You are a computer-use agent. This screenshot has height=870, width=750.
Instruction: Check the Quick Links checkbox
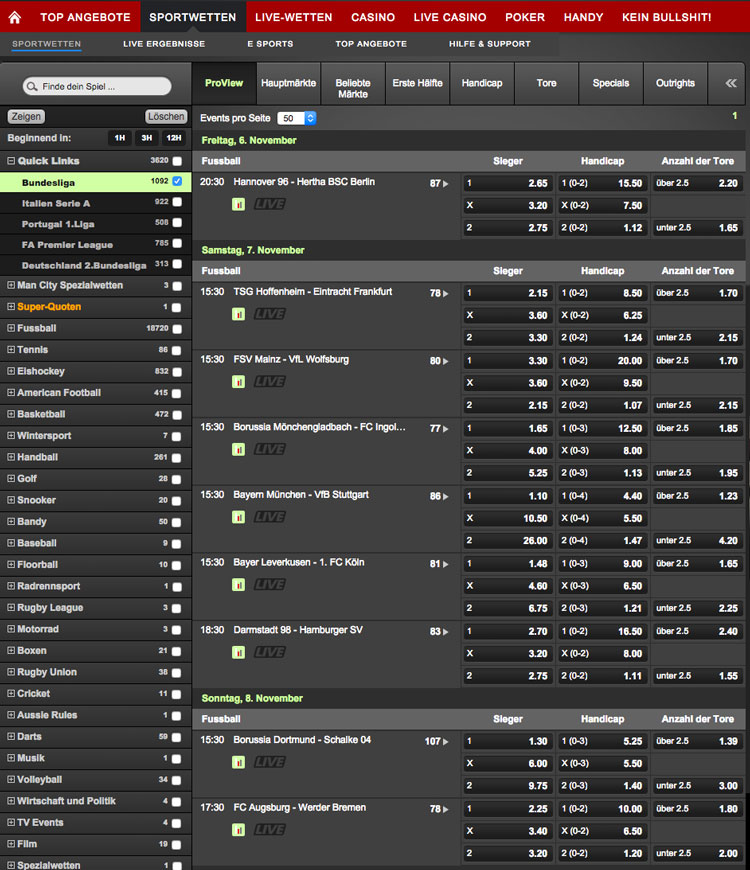177,161
